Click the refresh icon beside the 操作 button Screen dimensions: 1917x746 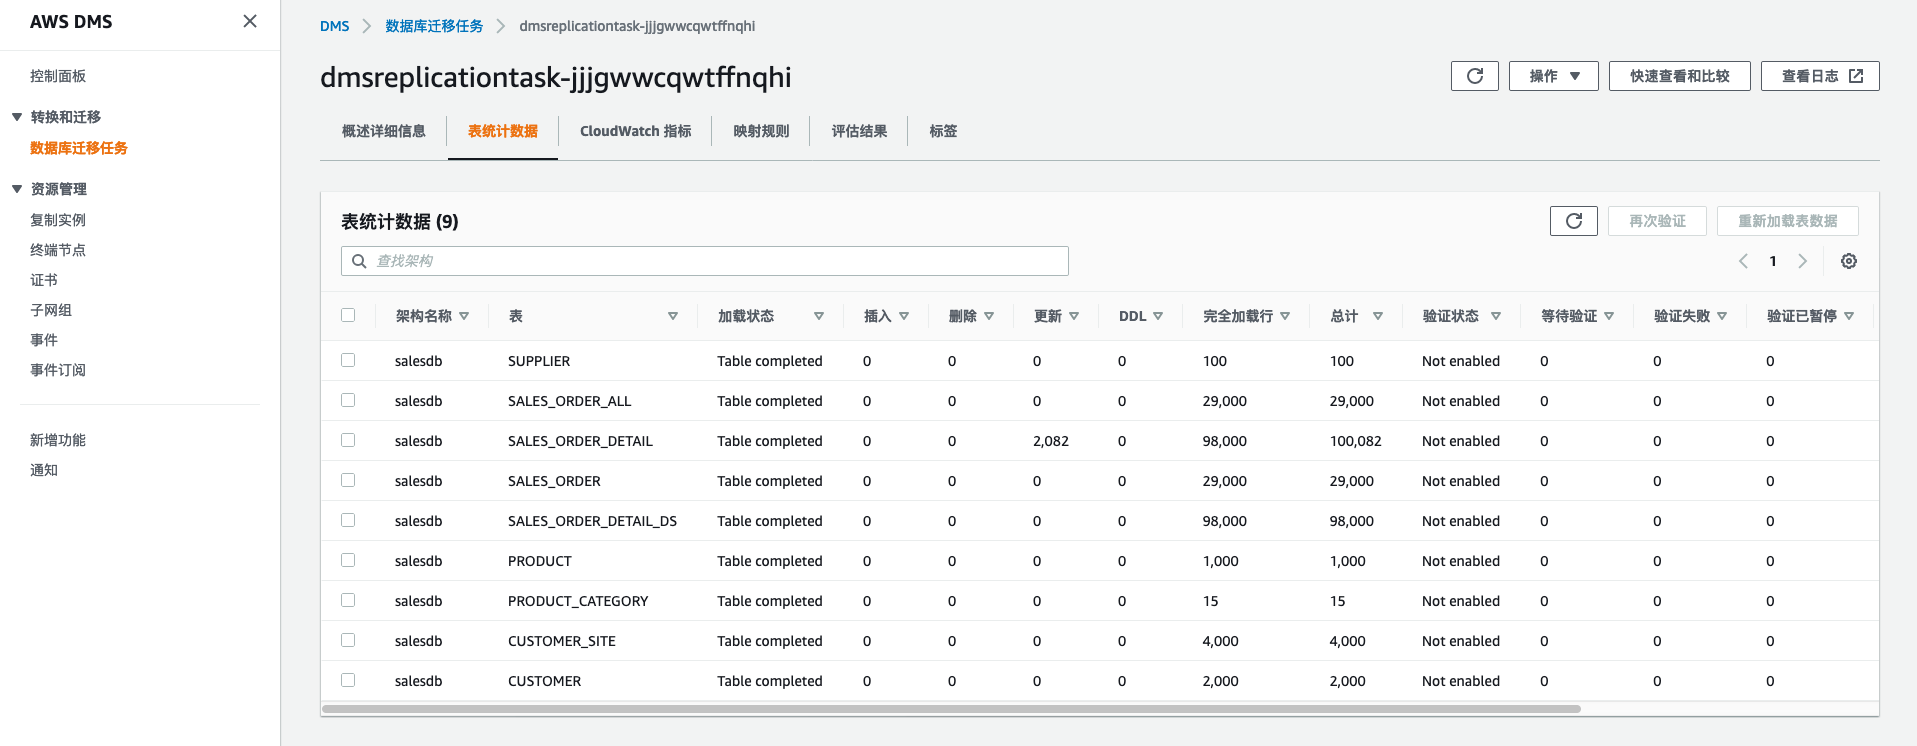click(1474, 76)
